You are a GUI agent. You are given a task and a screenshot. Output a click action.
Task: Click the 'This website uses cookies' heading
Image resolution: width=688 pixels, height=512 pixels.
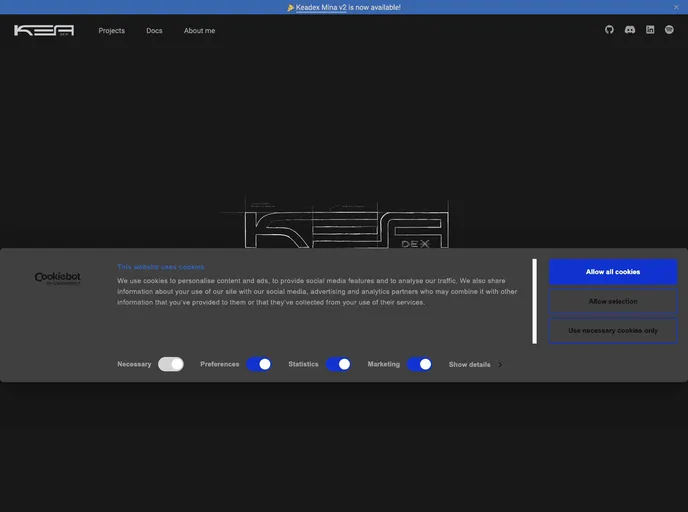[161, 267]
